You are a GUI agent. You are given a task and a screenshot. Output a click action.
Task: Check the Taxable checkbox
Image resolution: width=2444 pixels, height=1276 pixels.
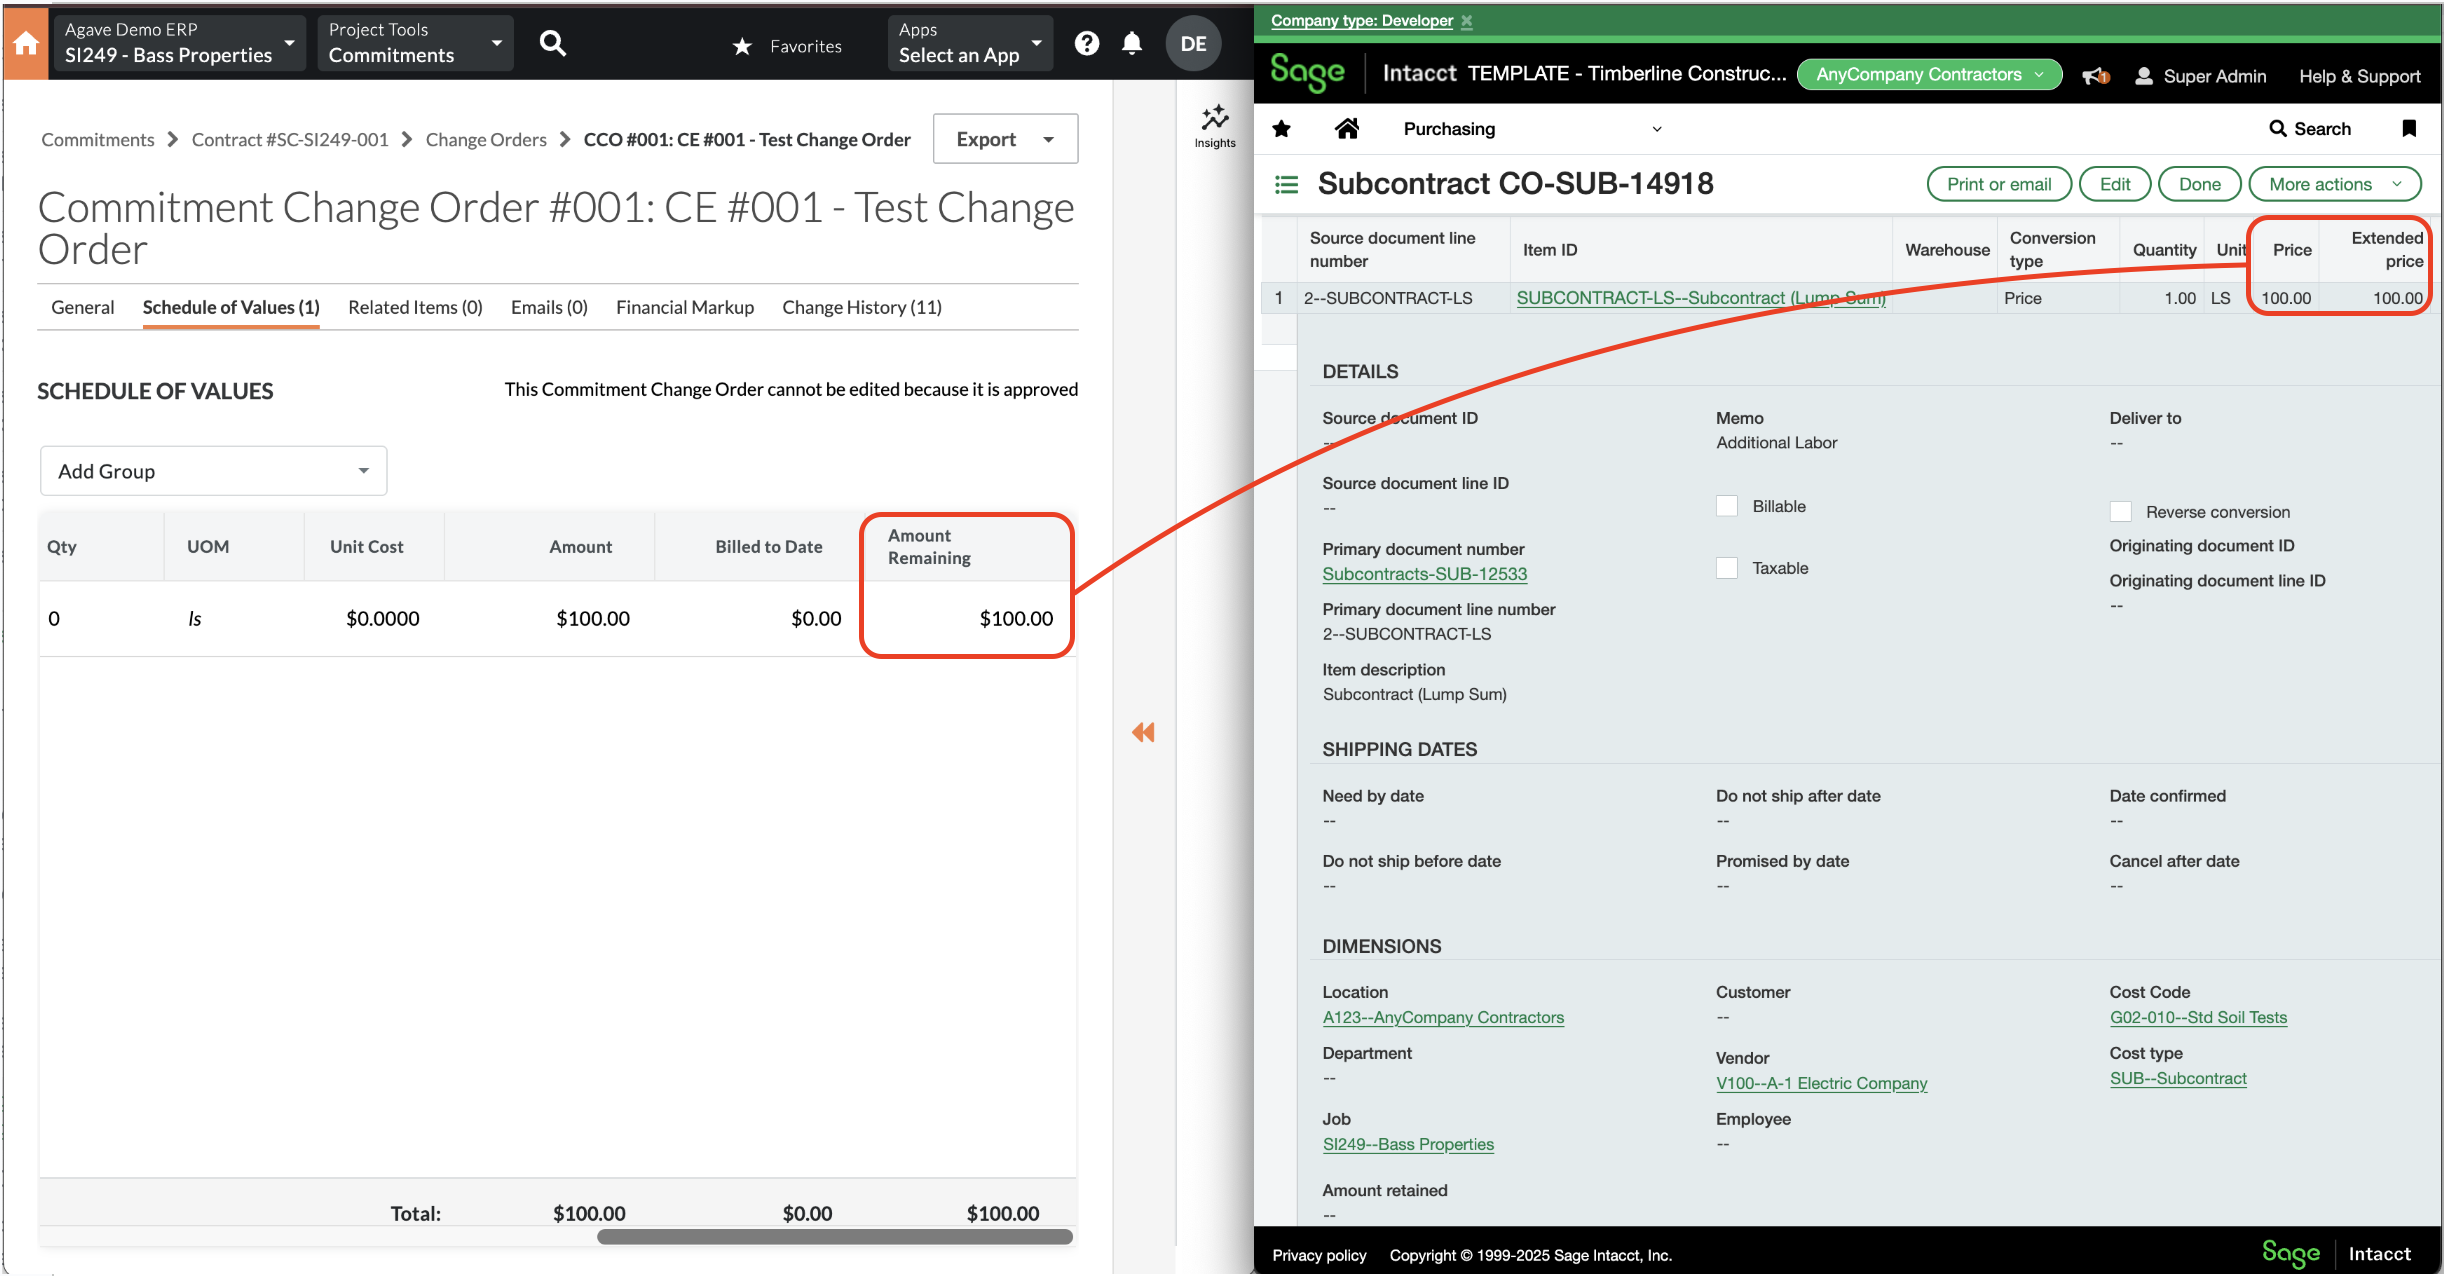[x=1727, y=567]
